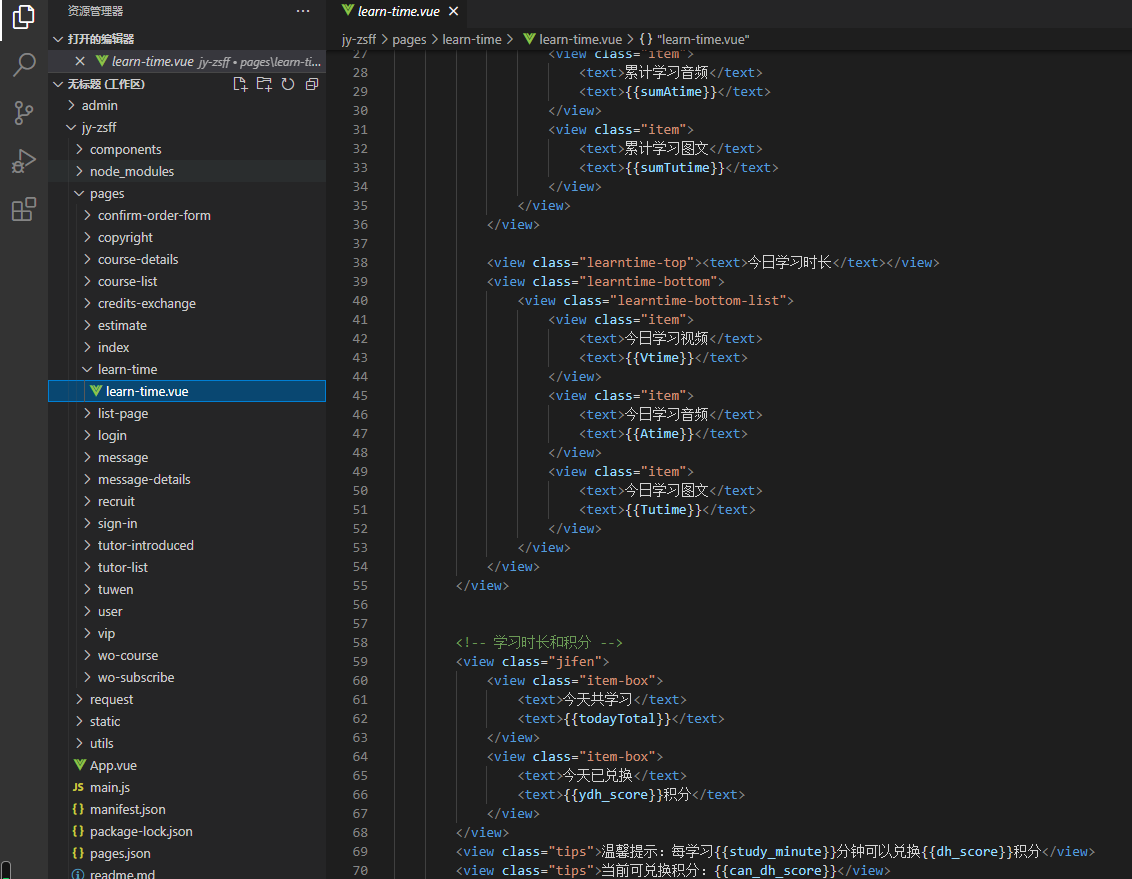1132x879 pixels.
Task: Click the "learn-time.vue" symbol breadcrumb
Action: point(695,40)
